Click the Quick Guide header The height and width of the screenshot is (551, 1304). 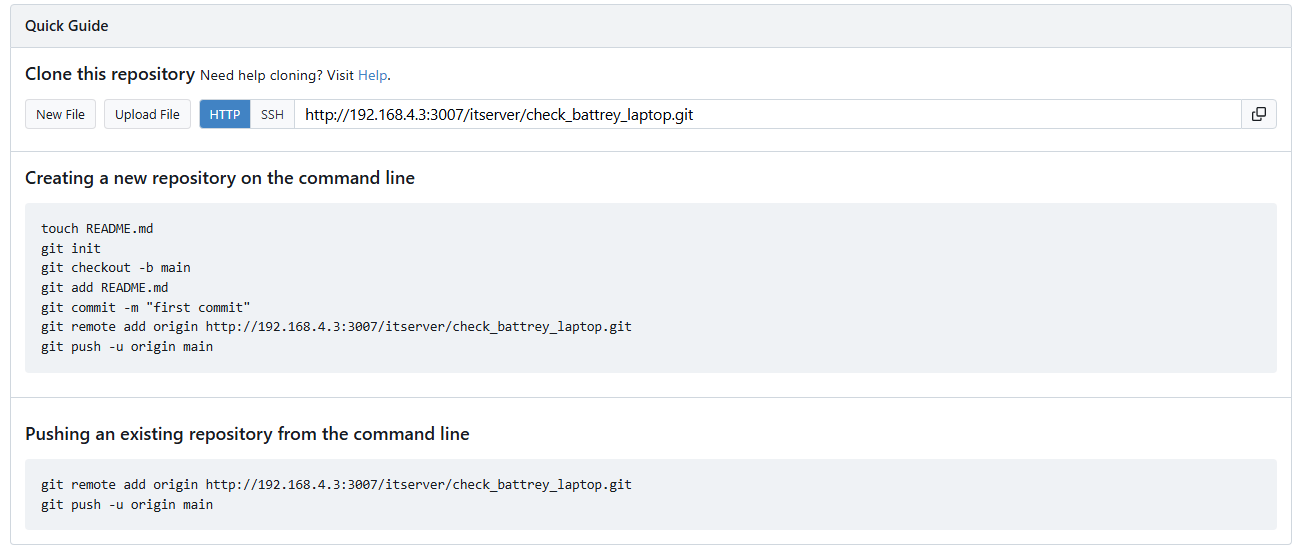coord(67,26)
